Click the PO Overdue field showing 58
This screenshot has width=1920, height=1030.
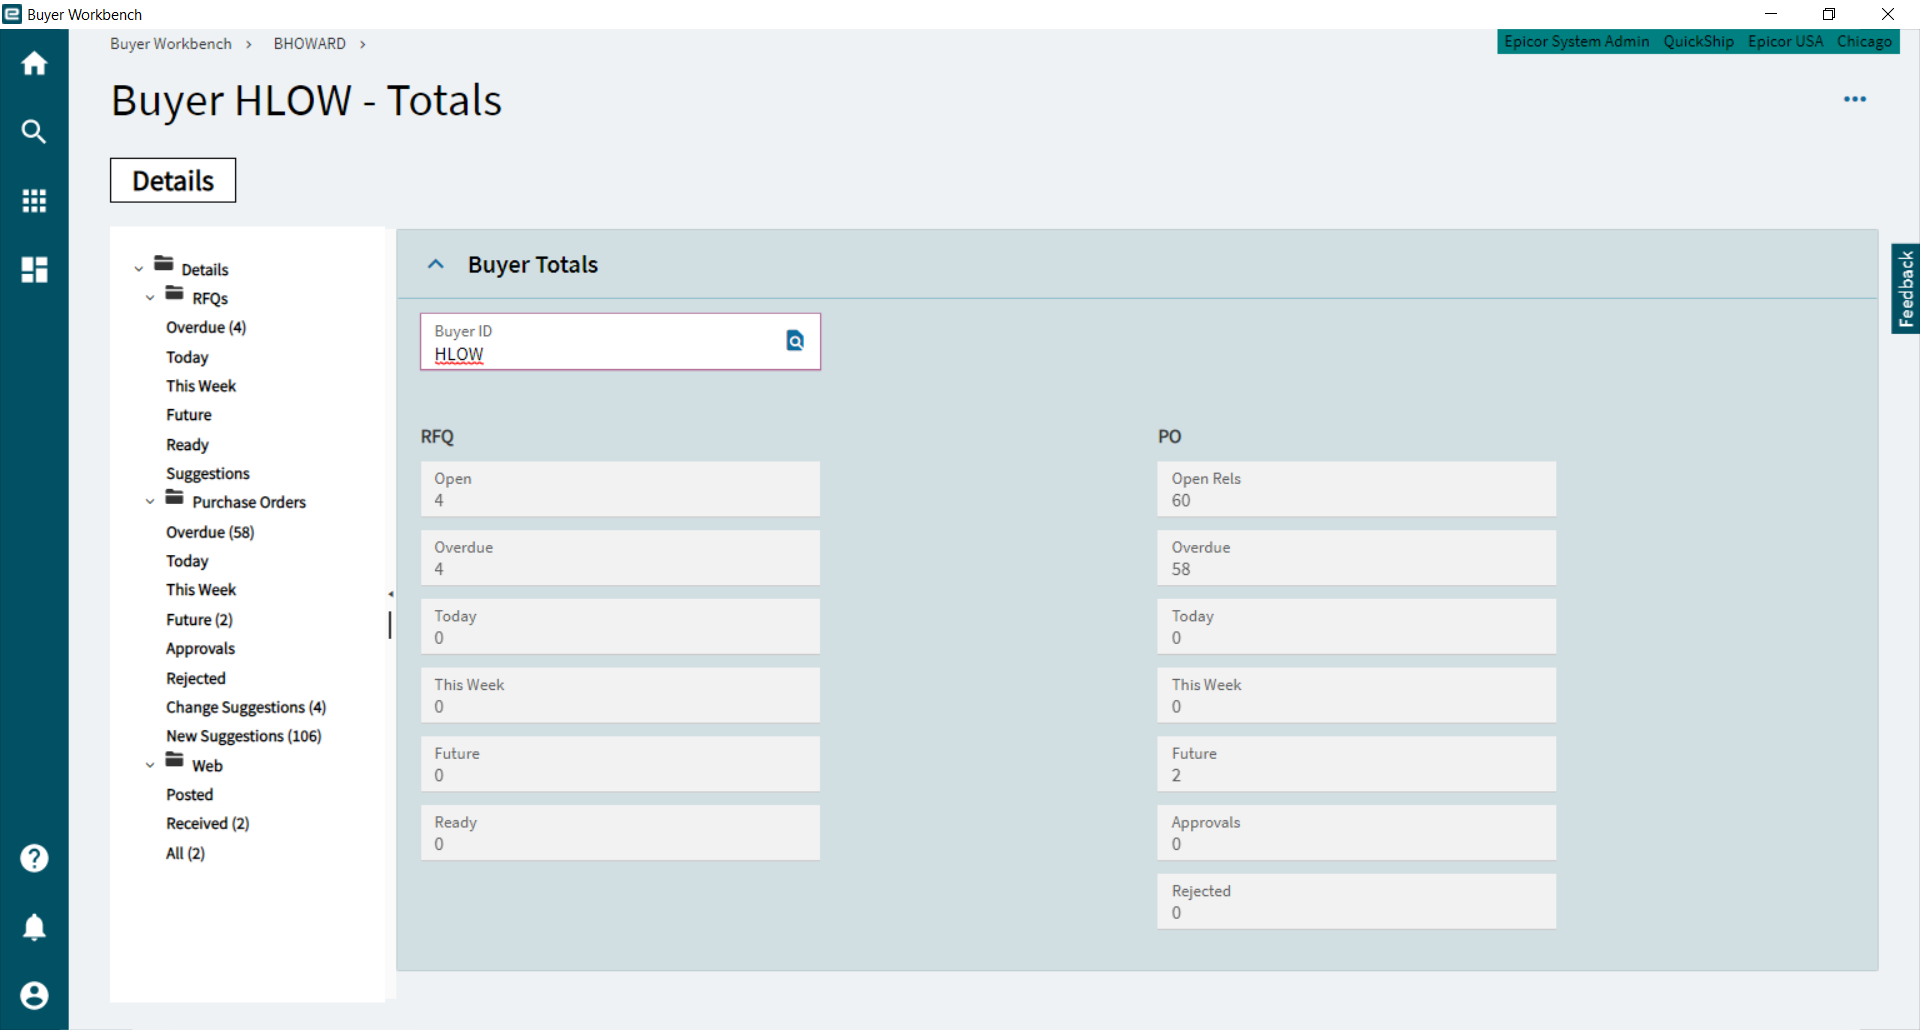point(1357,558)
